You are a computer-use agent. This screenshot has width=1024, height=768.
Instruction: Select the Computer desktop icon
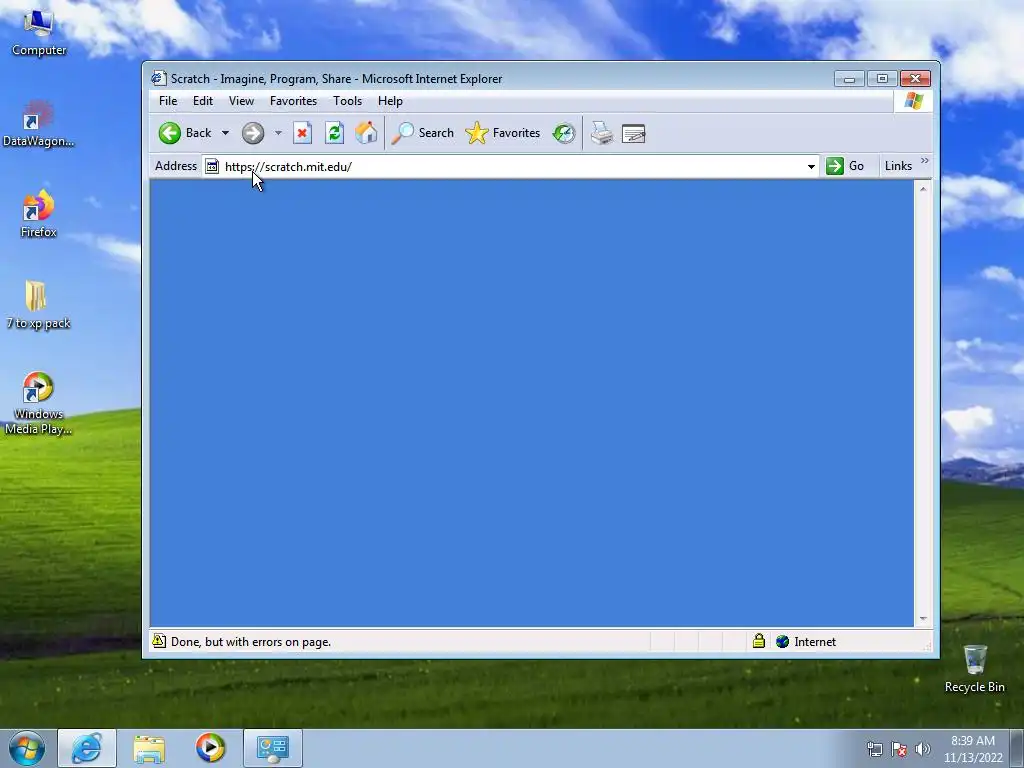39,34
